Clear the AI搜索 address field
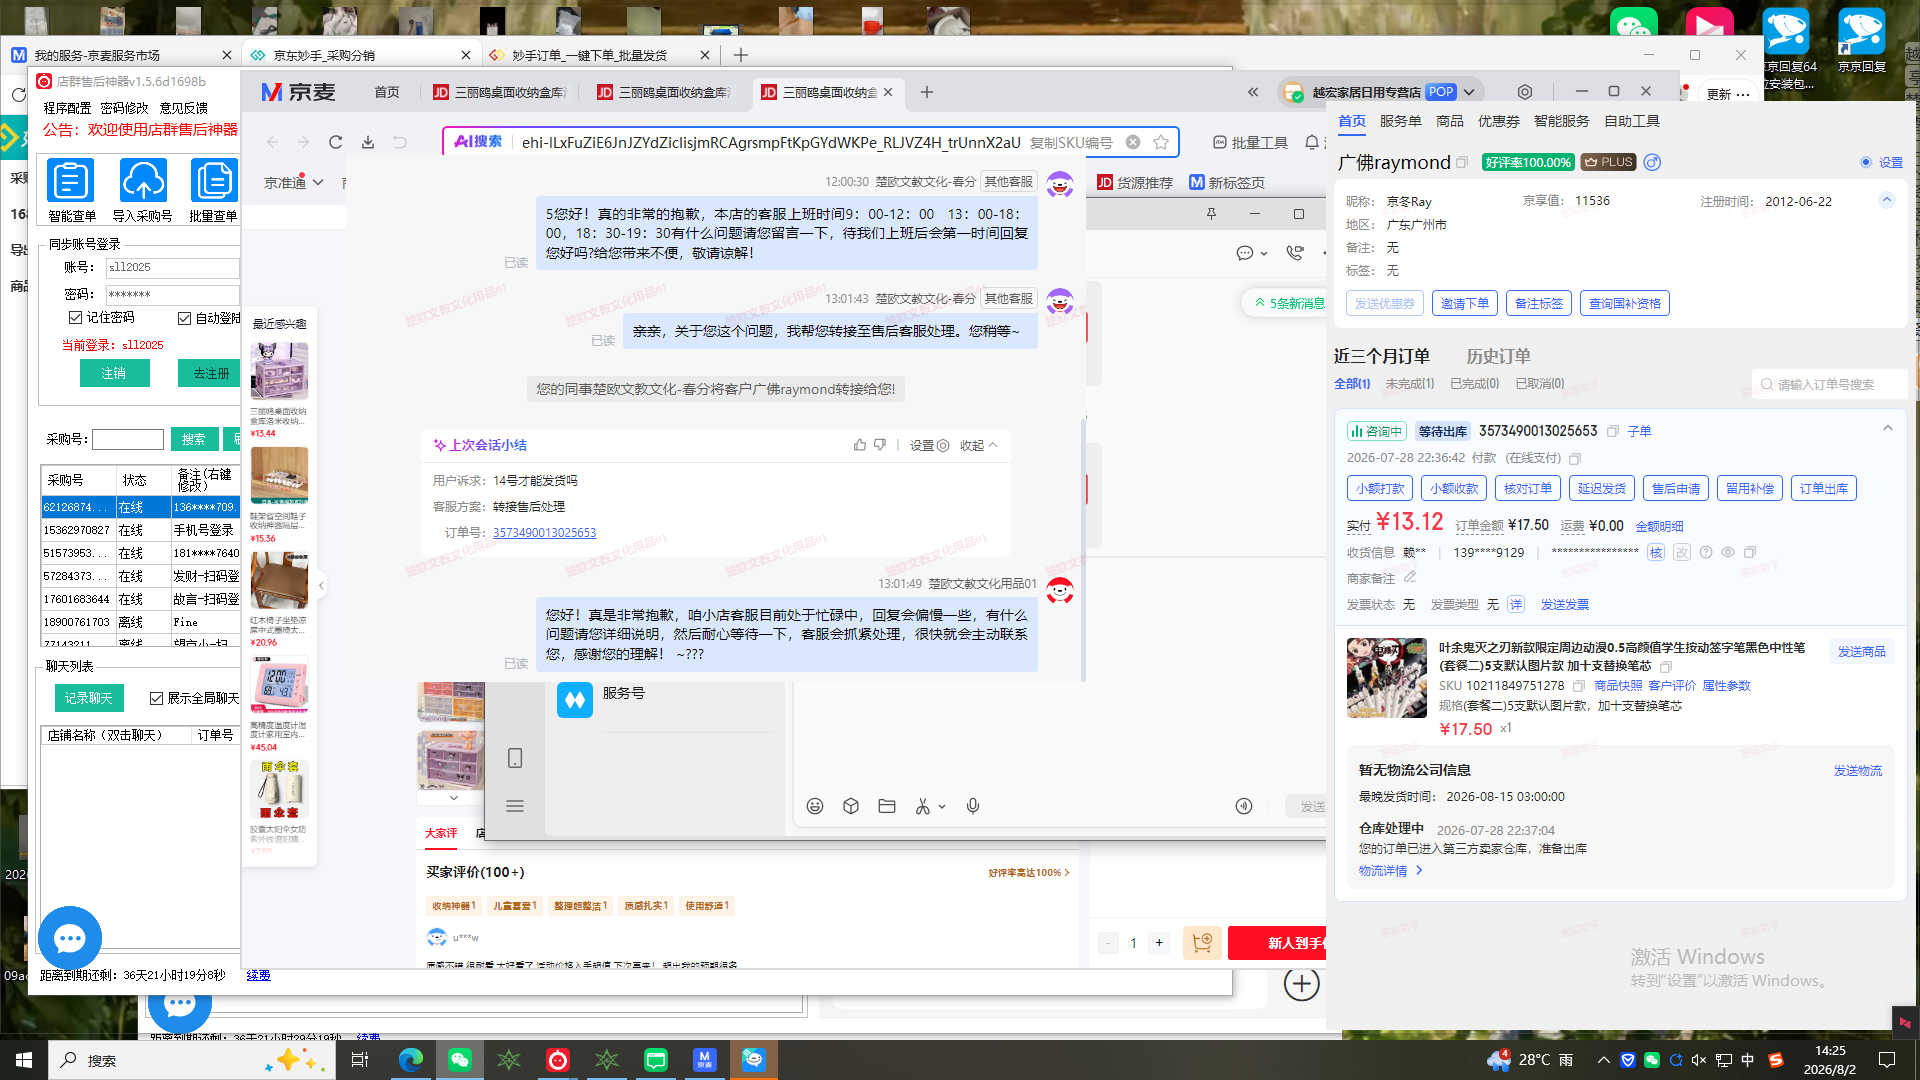Viewport: 1920px width, 1080px height. click(x=1133, y=142)
